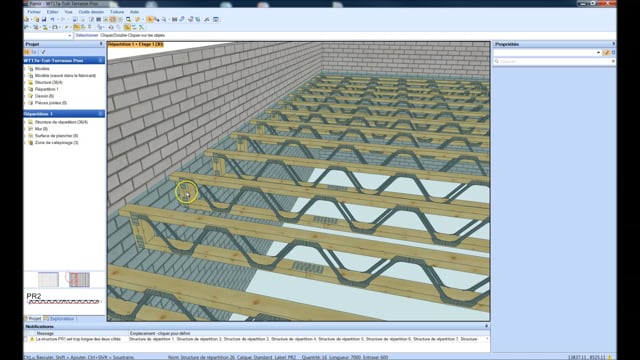Click the search field in Propriétés panel
This screenshot has height=360, width=640.
(x=554, y=61)
